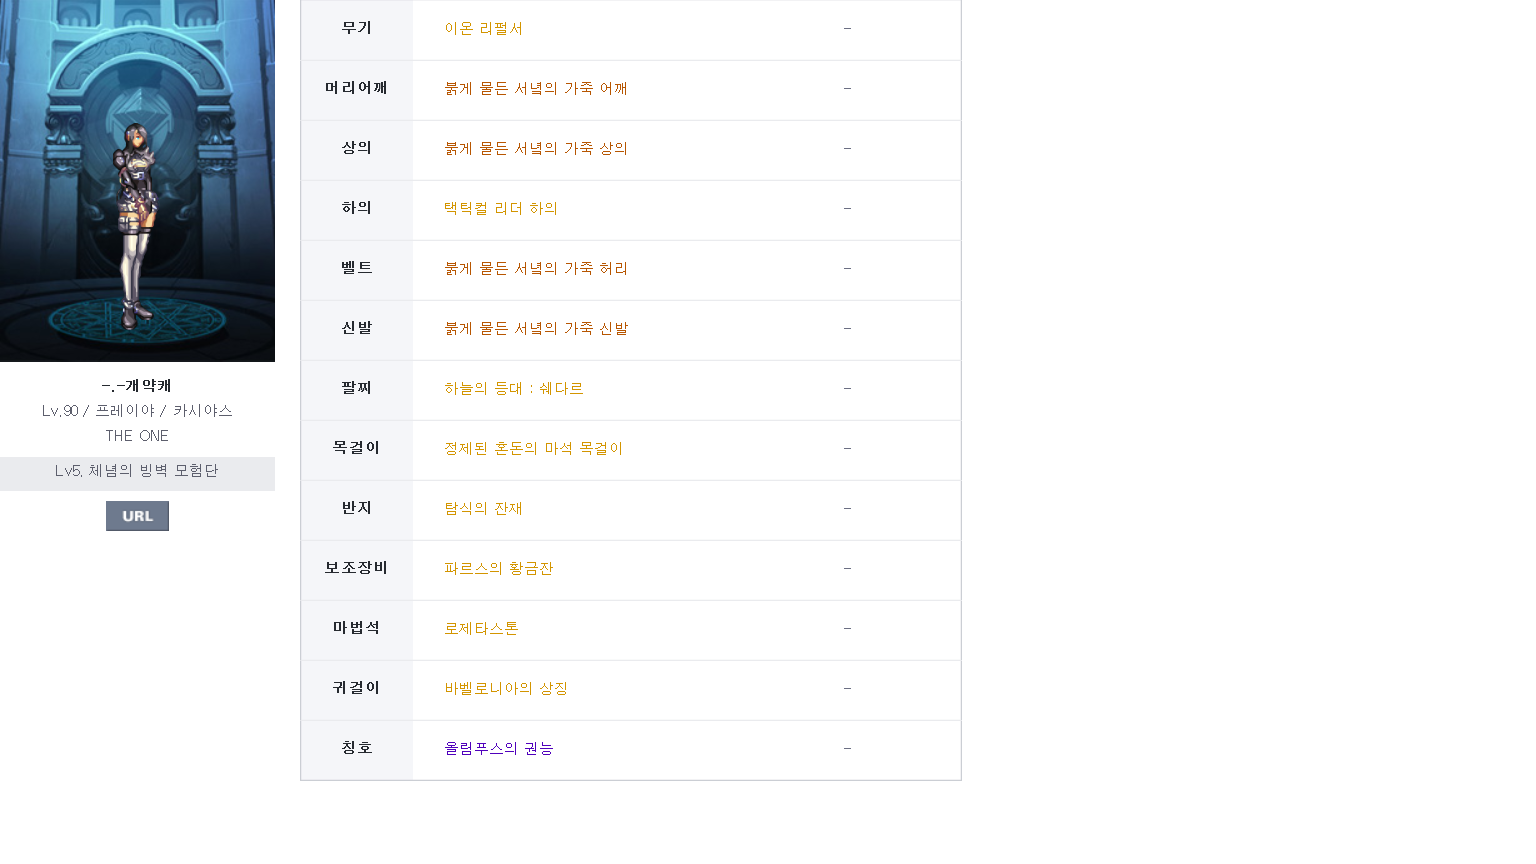
Task: Open belt item 붉게 물든 서녘의 가죽 허리
Action: pyautogui.click(x=536, y=269)
